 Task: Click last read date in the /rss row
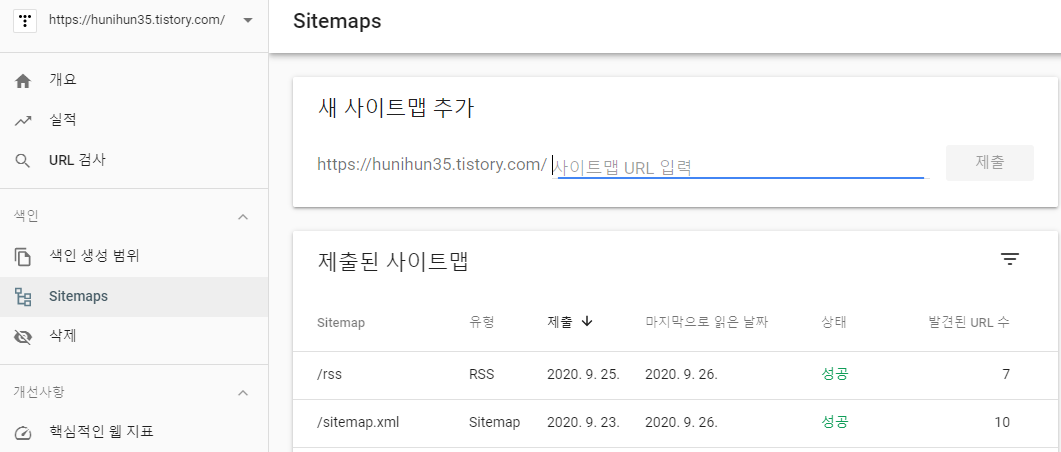click(681, 374)
